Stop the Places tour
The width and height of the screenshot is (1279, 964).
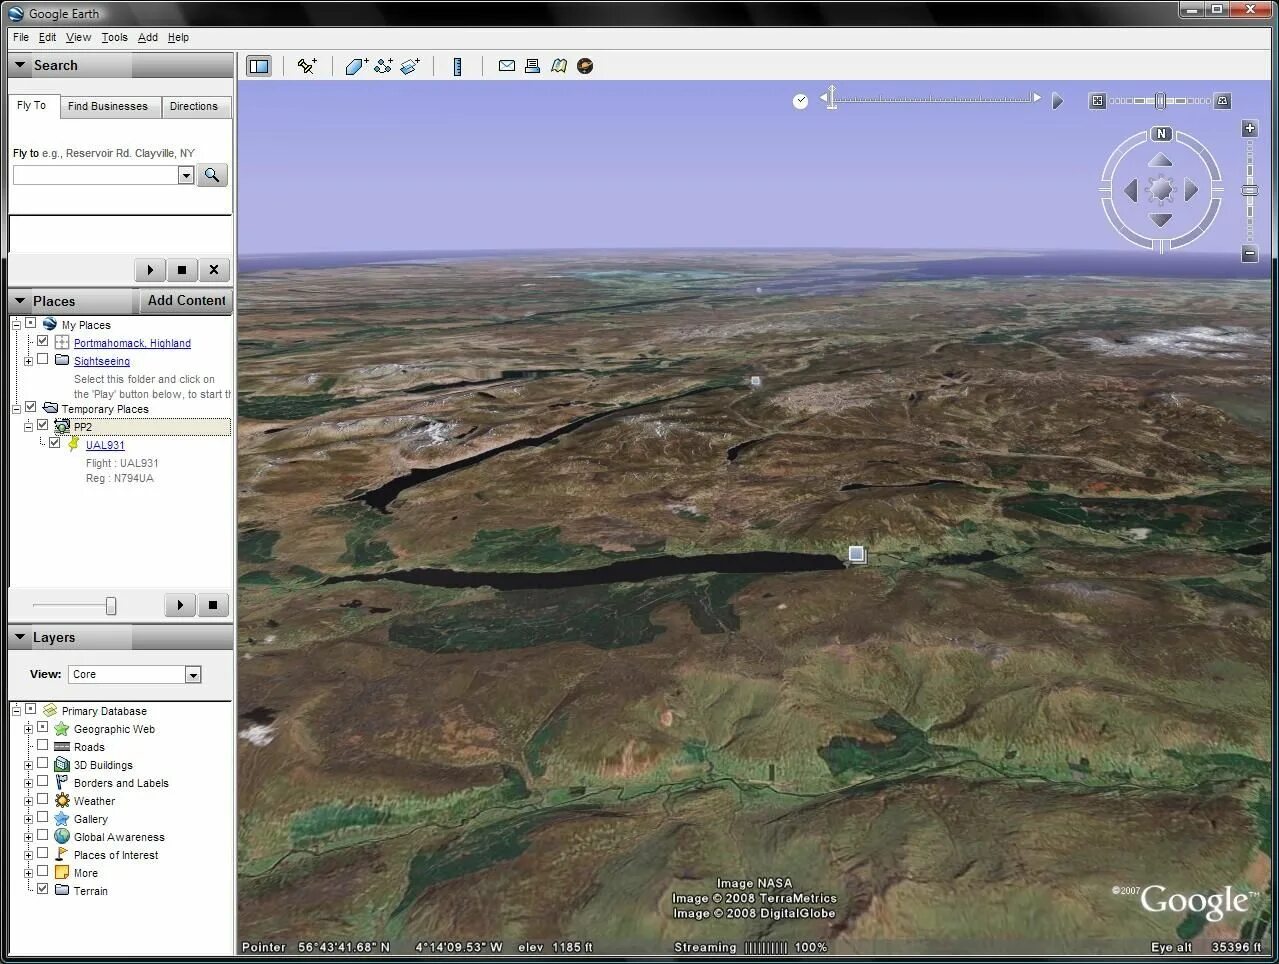[x=212, y=605]
